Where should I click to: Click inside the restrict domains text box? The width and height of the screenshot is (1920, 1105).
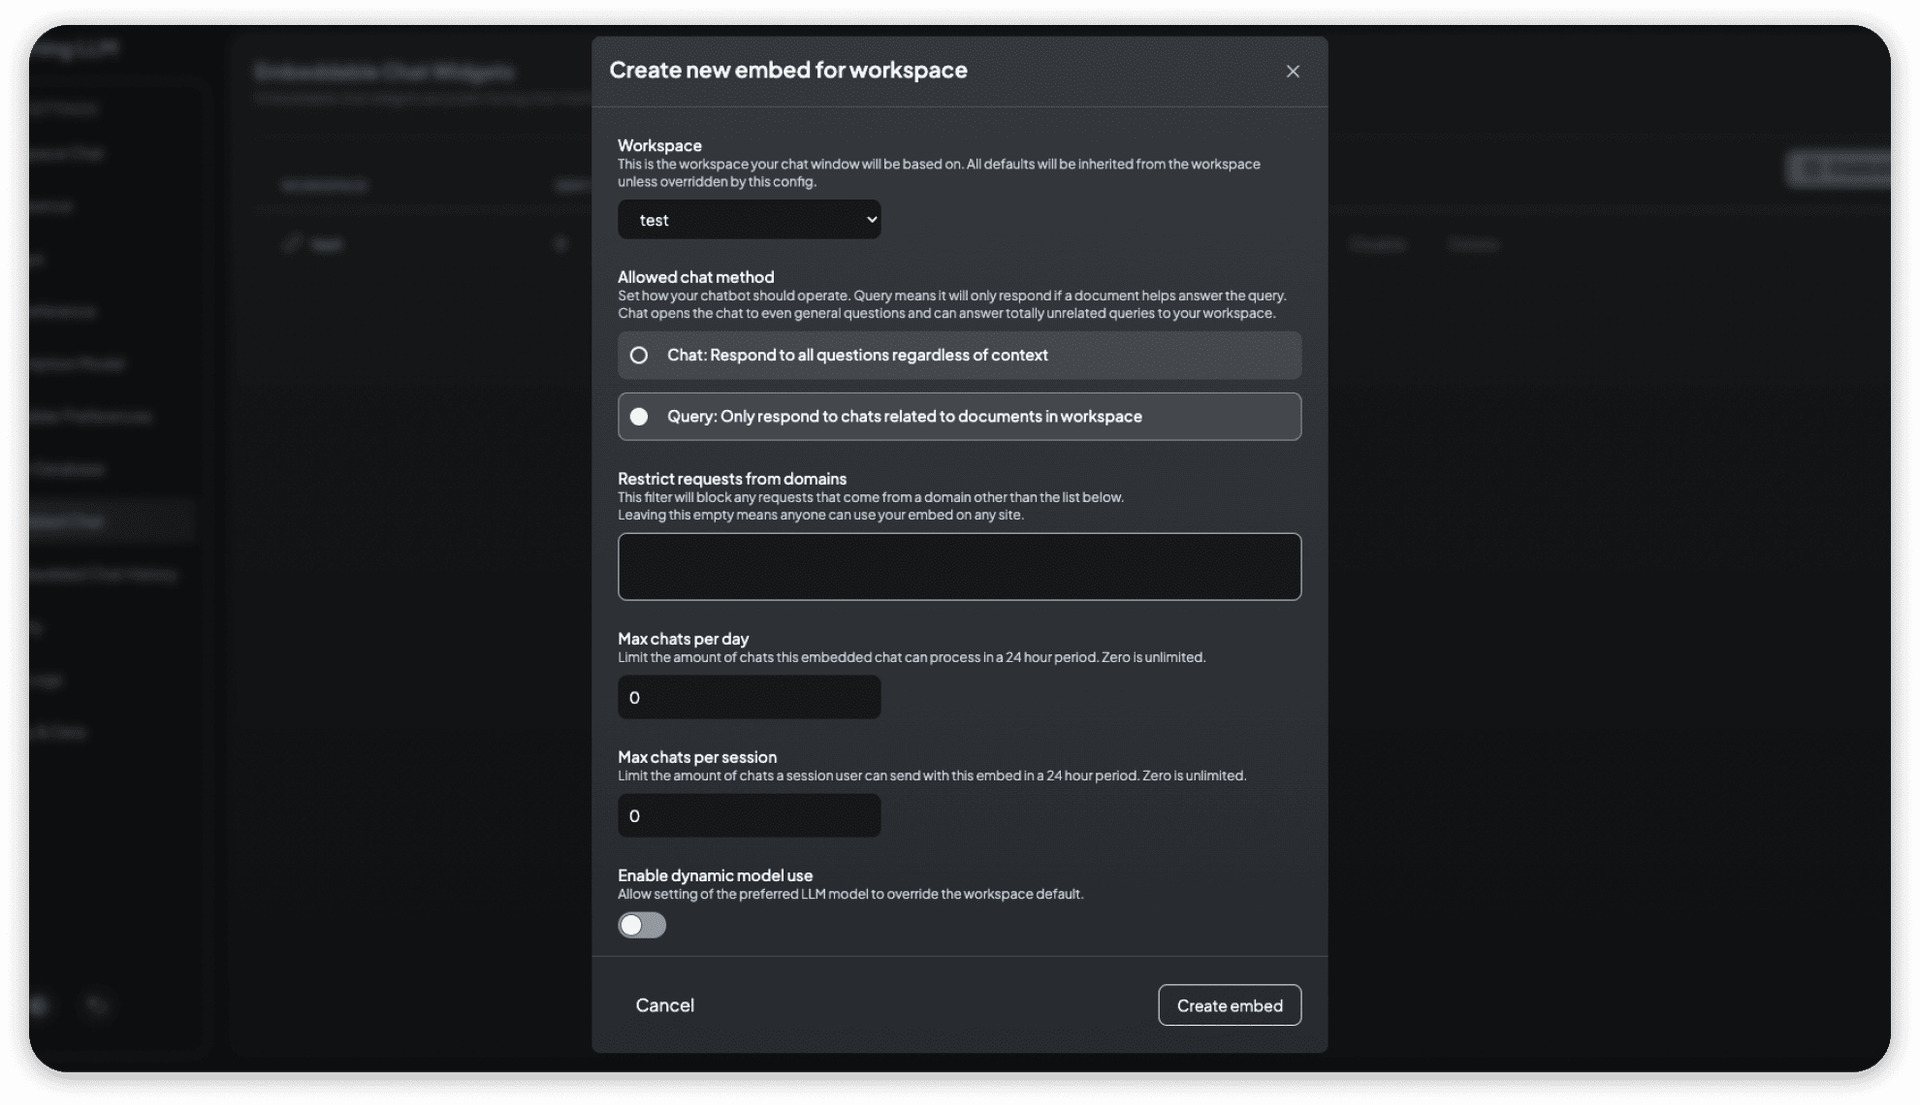click(958, 567)
